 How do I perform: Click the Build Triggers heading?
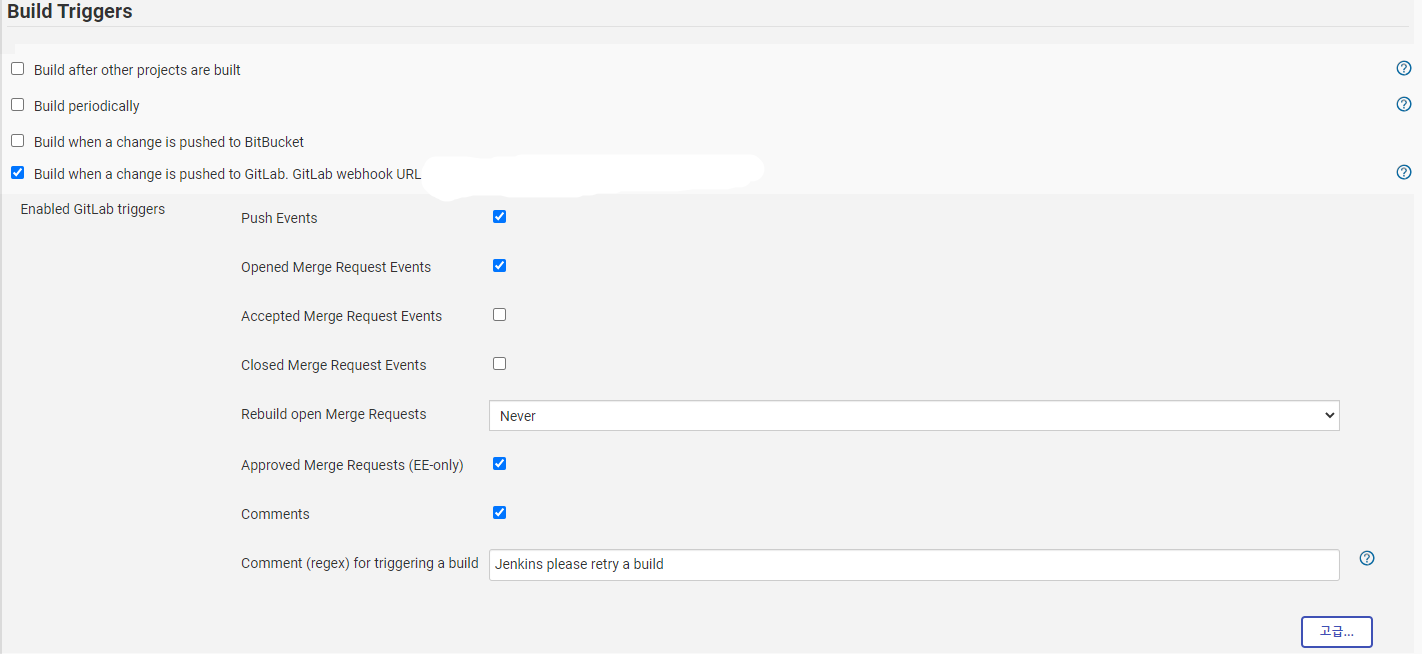click(x=70, y=12)
